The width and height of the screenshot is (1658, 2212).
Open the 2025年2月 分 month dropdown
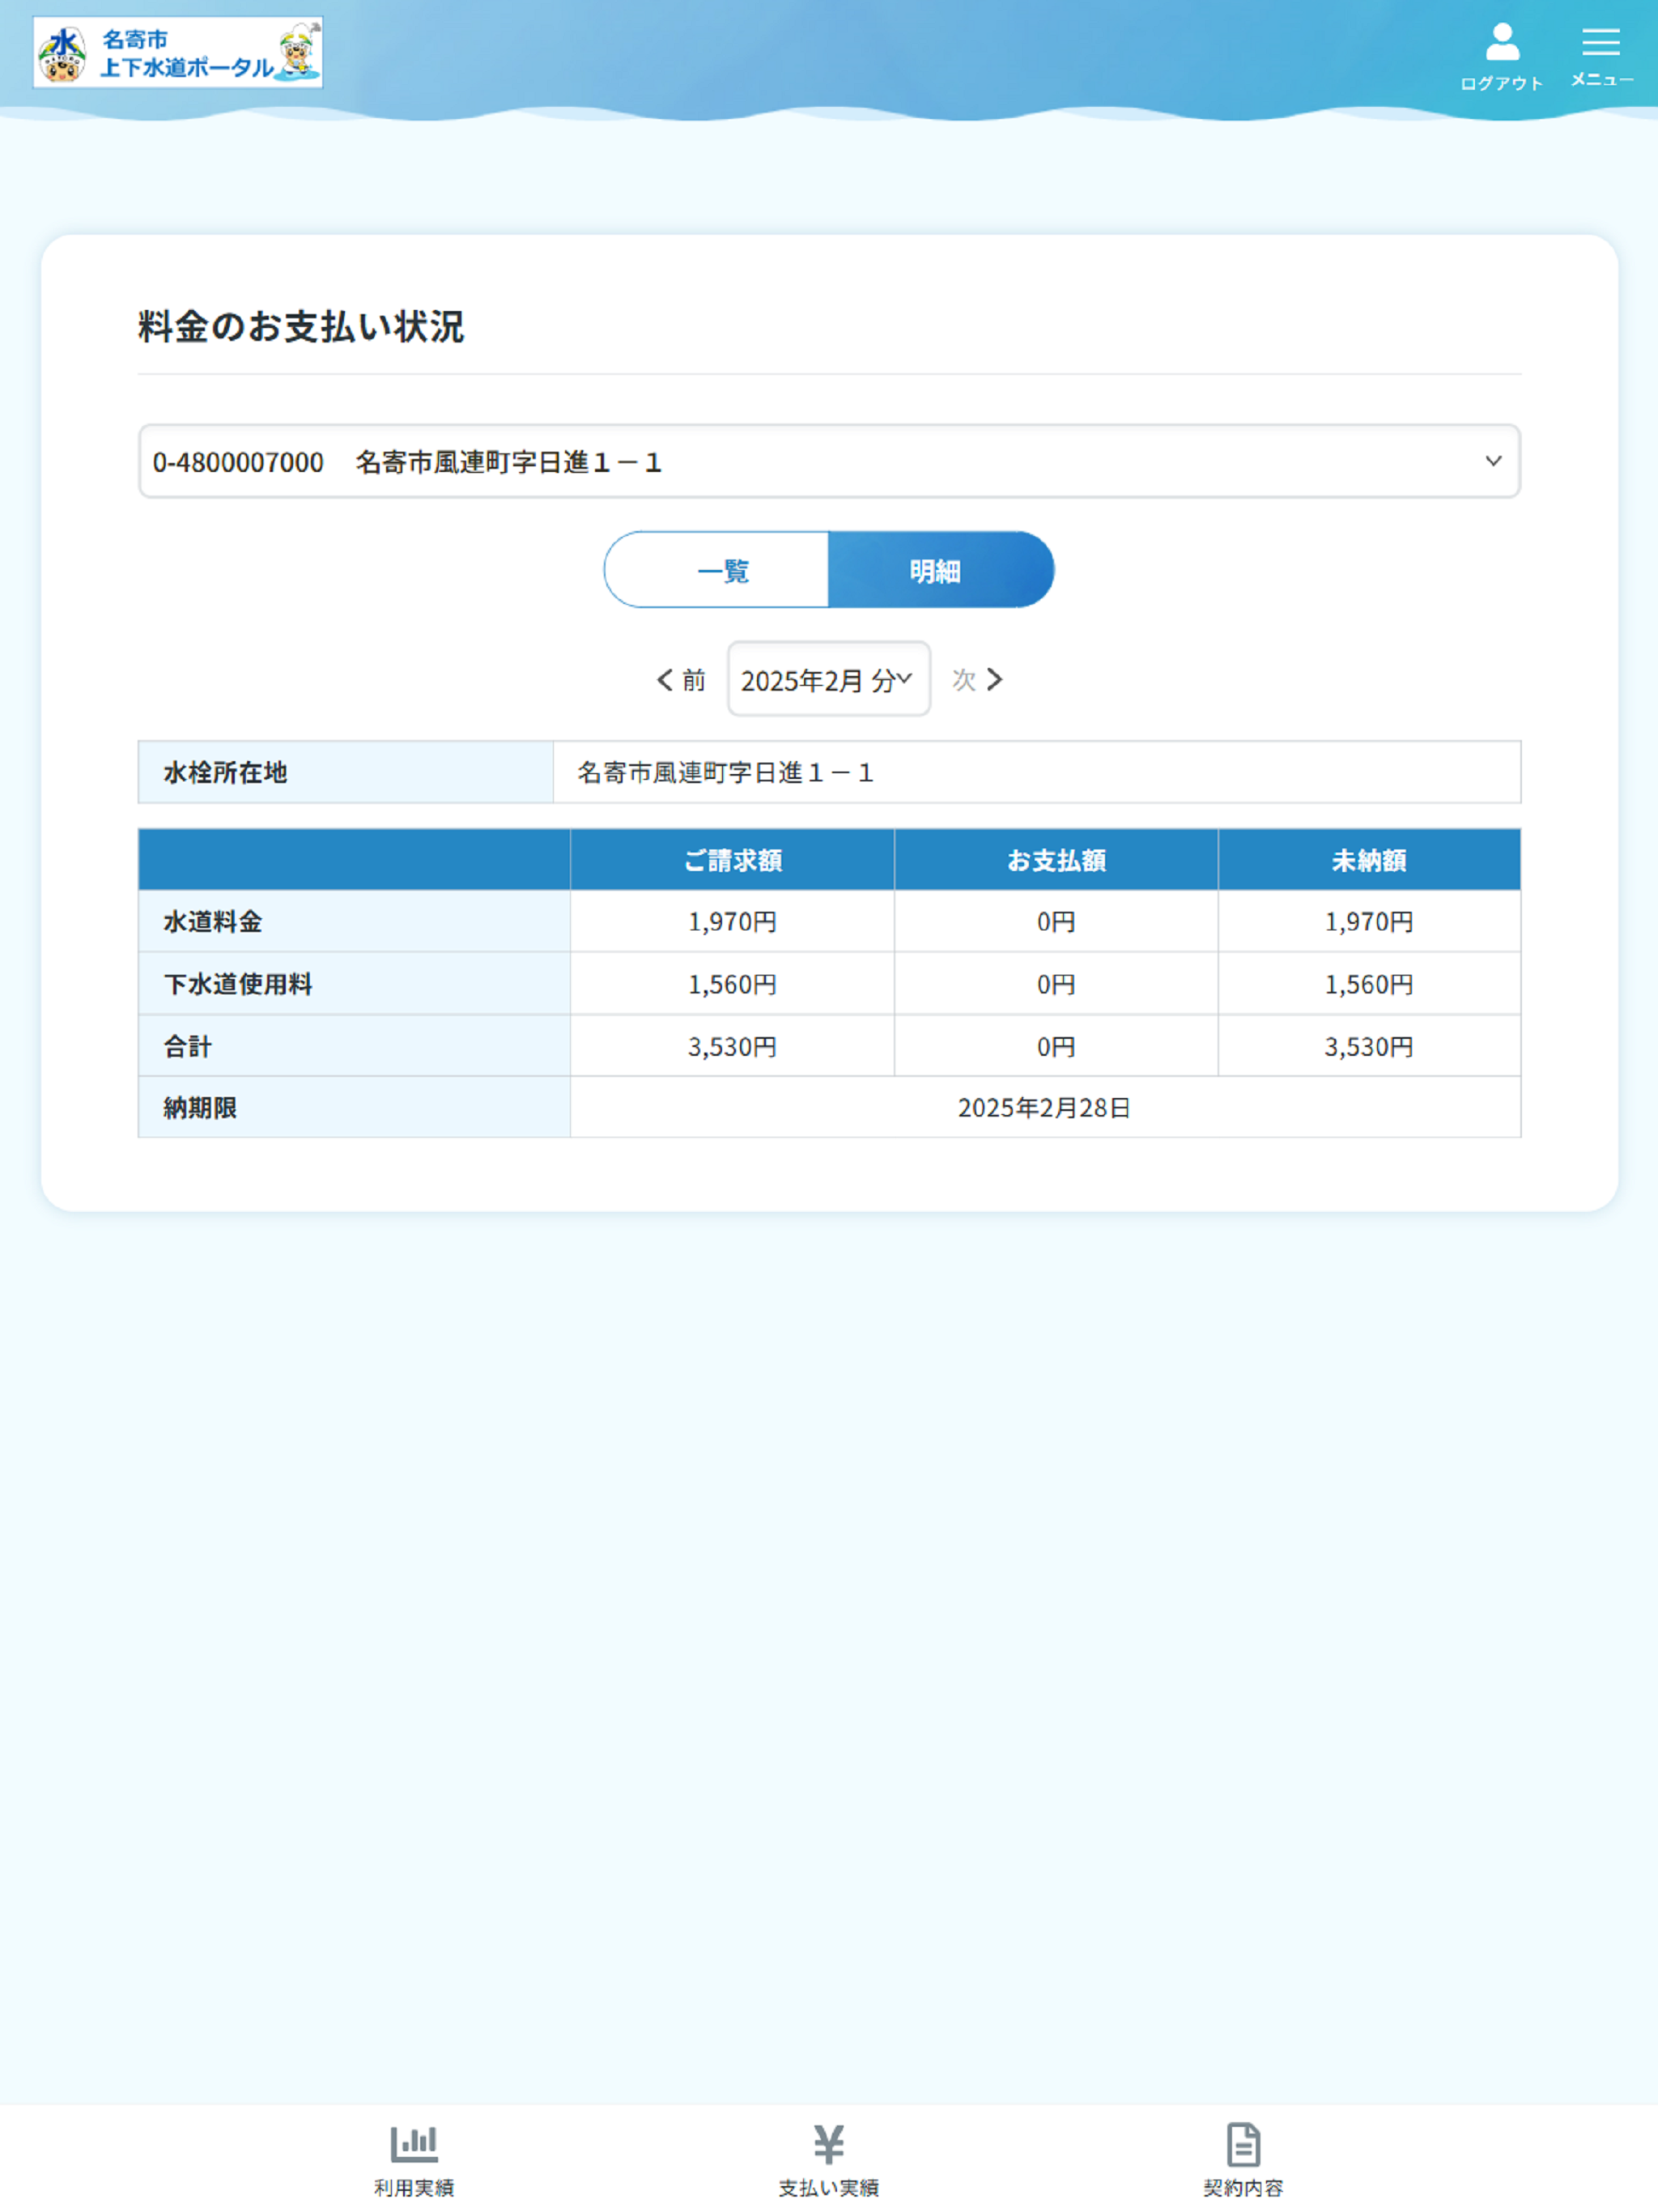[829, 679]
